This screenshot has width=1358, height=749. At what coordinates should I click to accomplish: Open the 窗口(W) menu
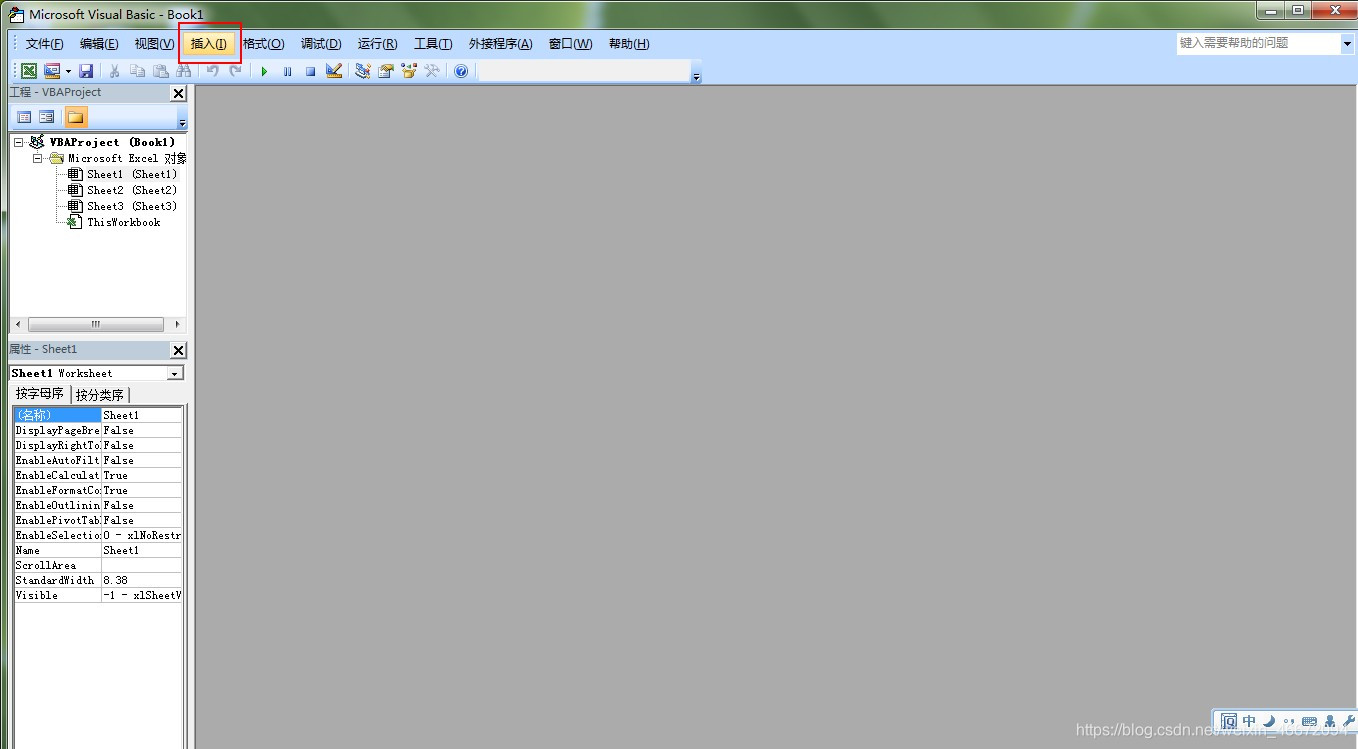coord(570,44)
